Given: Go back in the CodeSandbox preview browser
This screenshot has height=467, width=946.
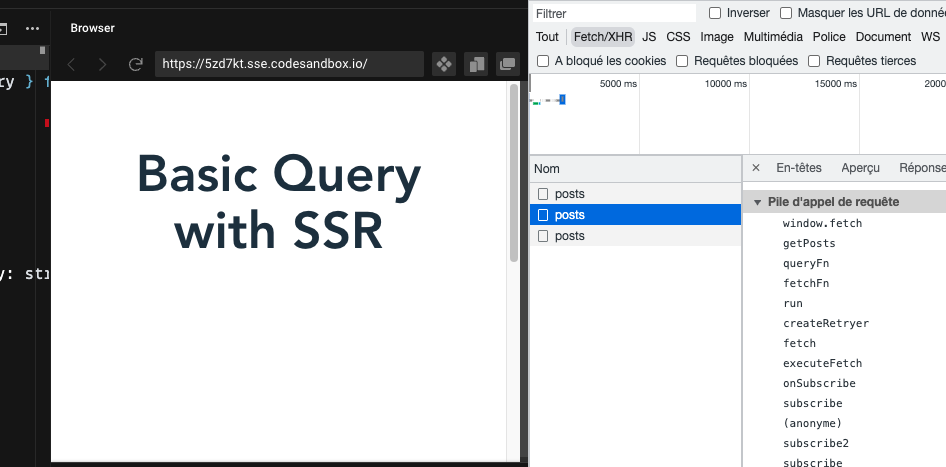Looking at the screenshot, I should click(x=71, y=64).
